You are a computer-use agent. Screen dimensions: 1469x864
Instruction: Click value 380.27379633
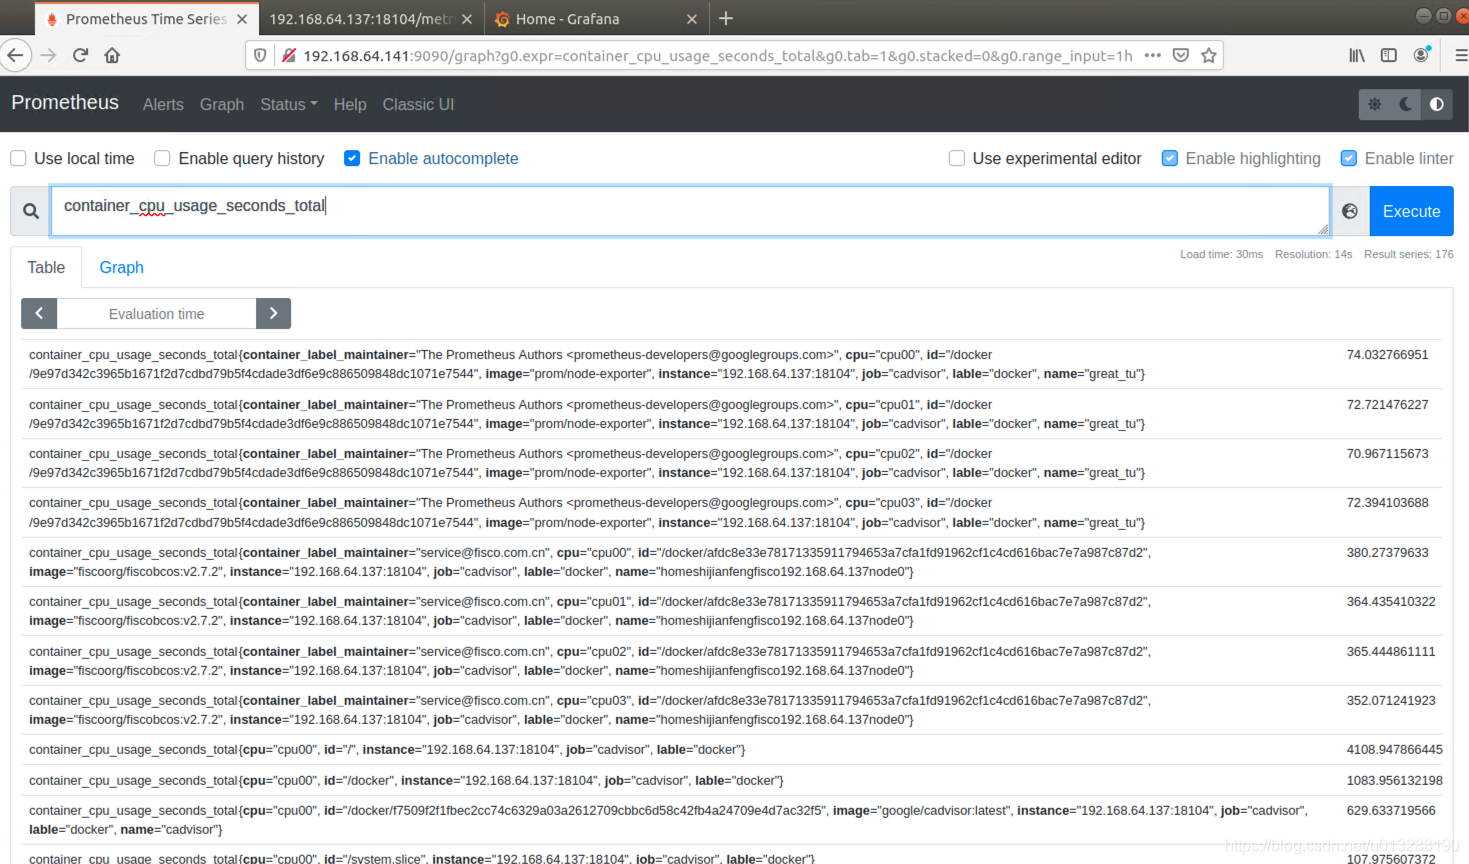click(x=1387, y=552)
